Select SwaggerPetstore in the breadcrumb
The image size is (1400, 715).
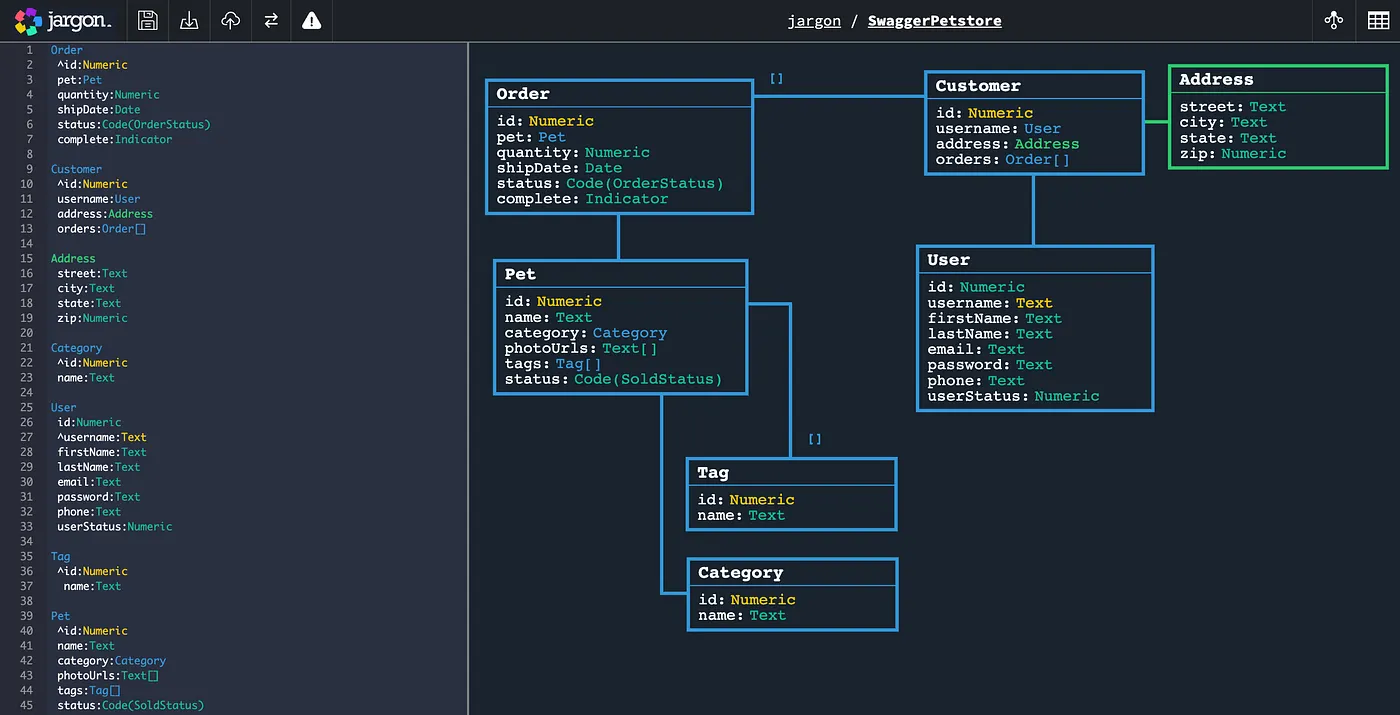pos(934,20)
